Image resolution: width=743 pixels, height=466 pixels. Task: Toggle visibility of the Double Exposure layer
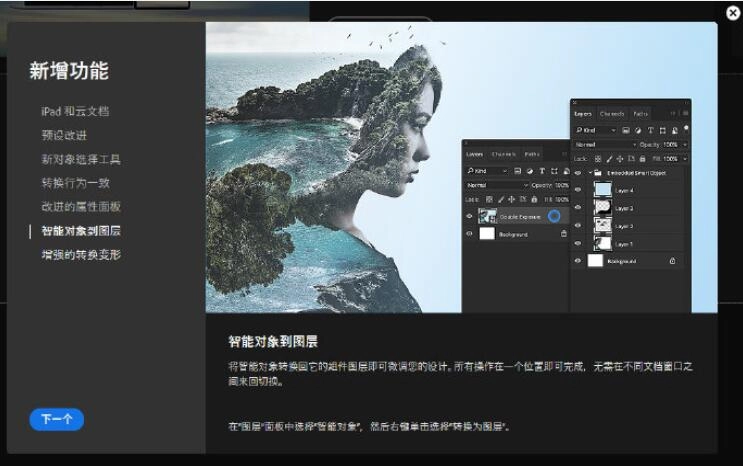(x=470, y=216)
